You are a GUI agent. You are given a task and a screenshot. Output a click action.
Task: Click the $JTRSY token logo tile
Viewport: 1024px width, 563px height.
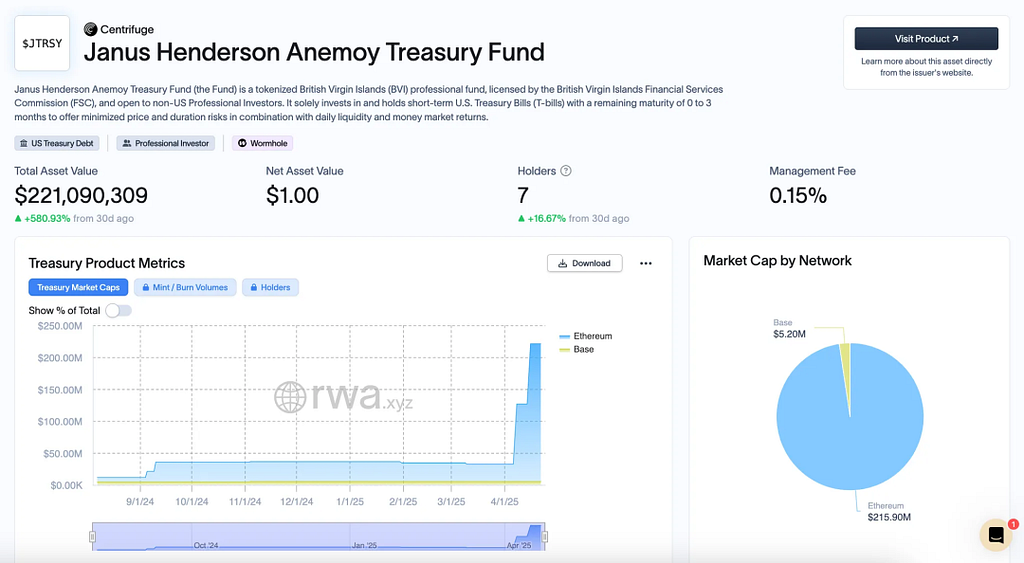tap(42, 43)
